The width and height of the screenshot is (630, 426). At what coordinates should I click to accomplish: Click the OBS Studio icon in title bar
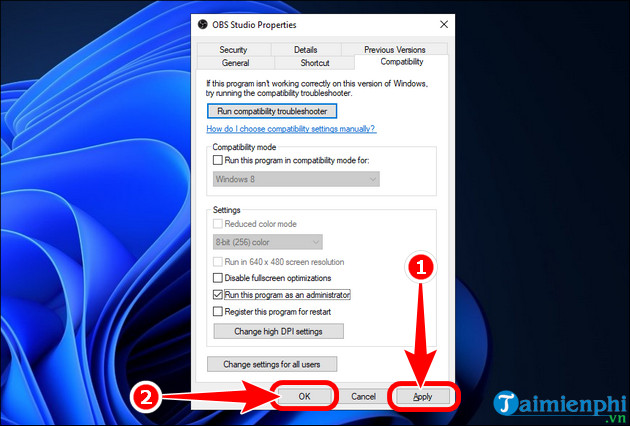(x=202, y=25)
